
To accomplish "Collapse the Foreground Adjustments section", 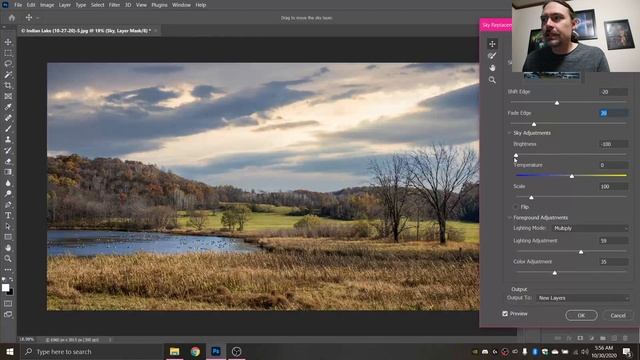I will (509, 218).
